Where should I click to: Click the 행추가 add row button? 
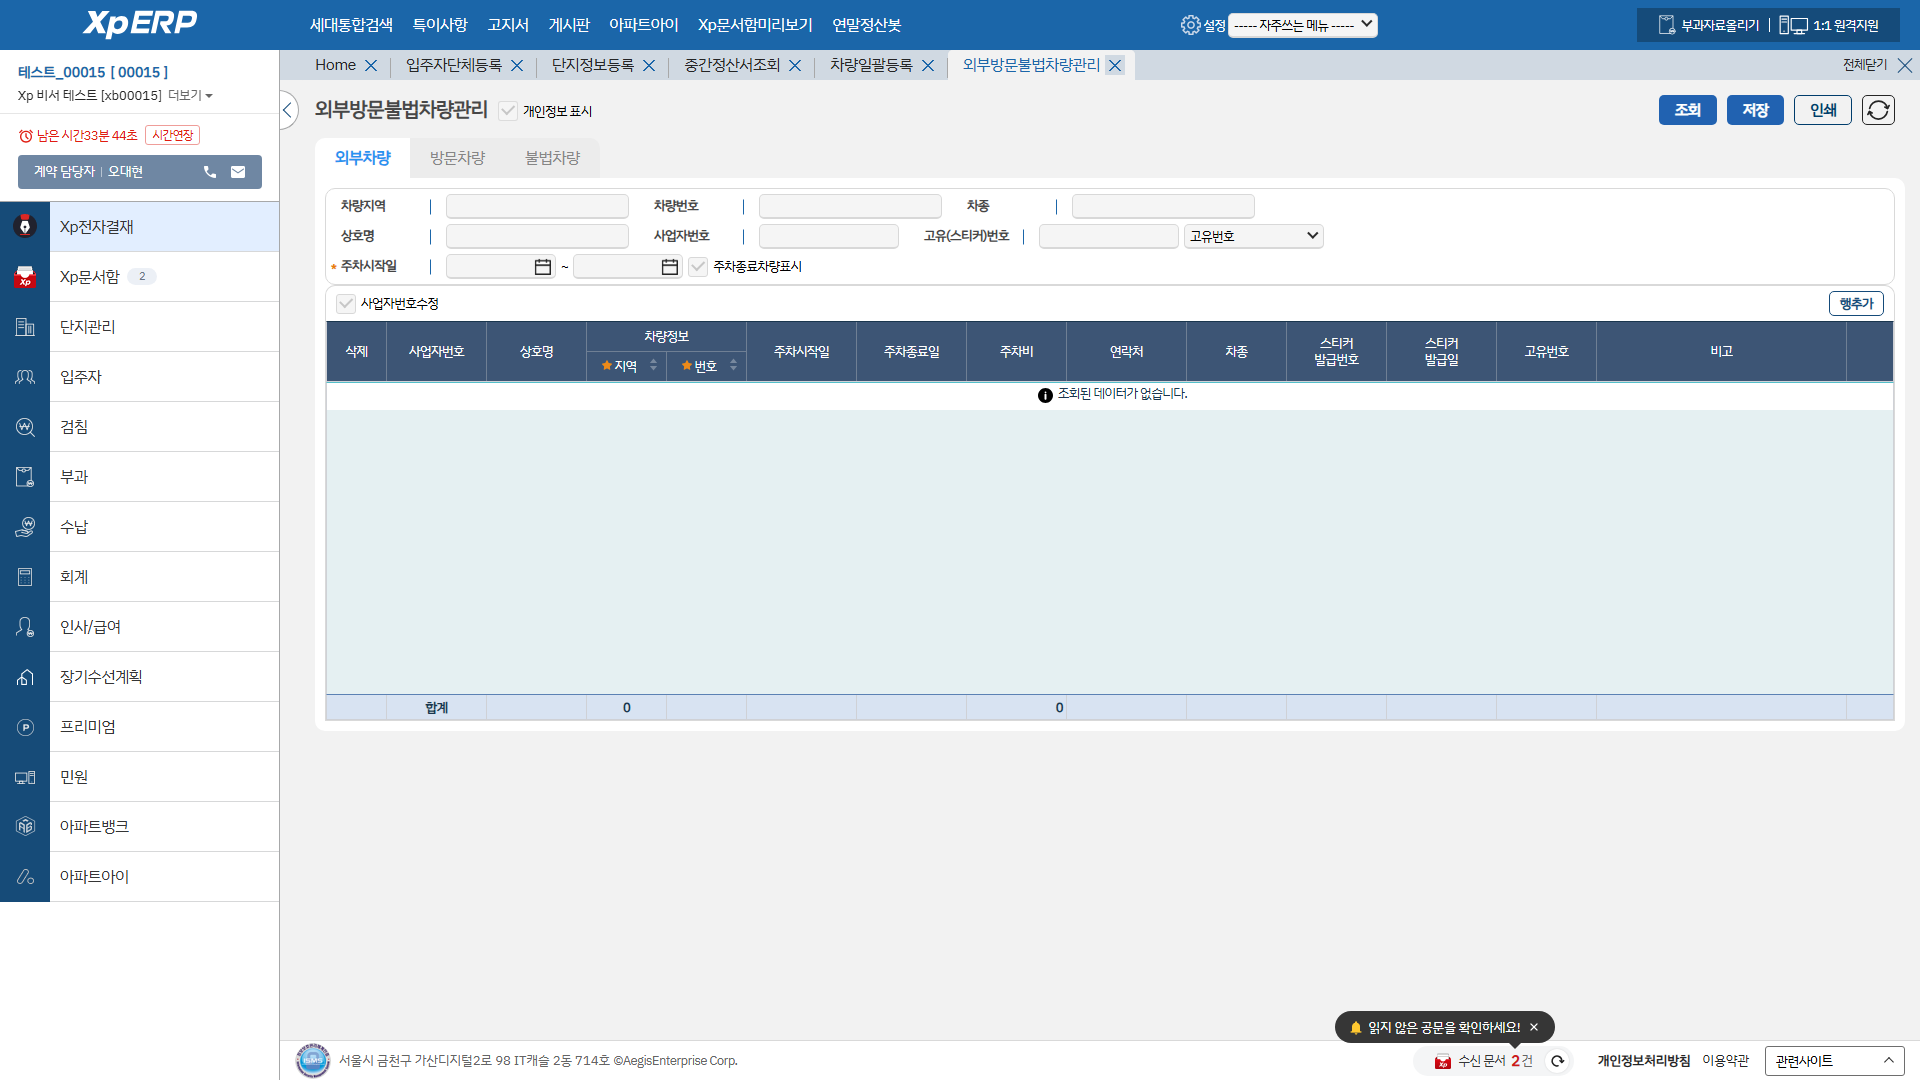click(x=1856, y=304)
